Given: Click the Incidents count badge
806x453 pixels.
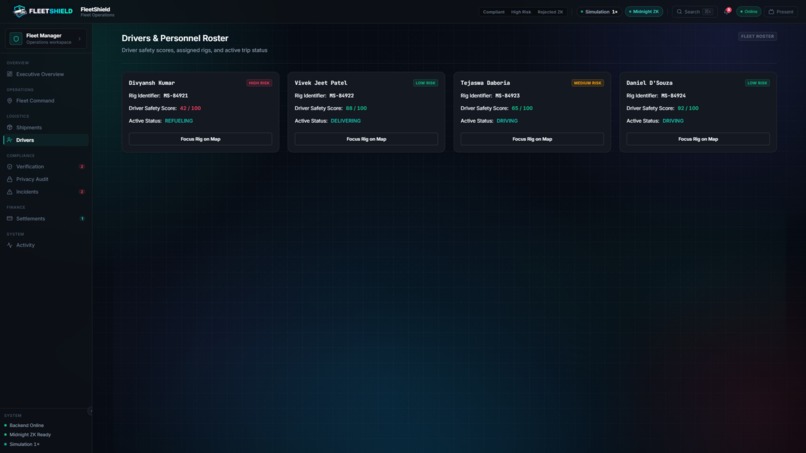Looking at the screenshot, I should tap(82, 192).
